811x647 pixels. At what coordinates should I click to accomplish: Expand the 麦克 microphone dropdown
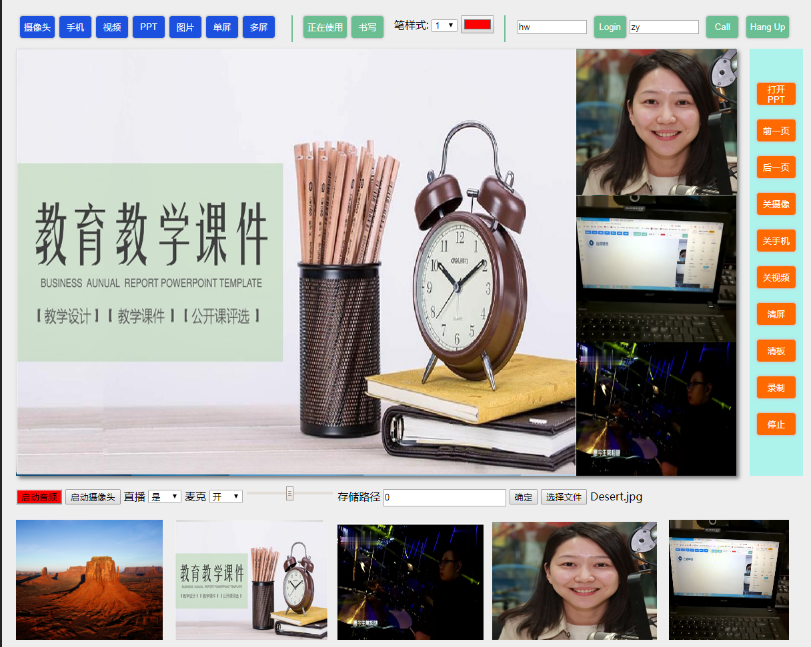point(226,496)
